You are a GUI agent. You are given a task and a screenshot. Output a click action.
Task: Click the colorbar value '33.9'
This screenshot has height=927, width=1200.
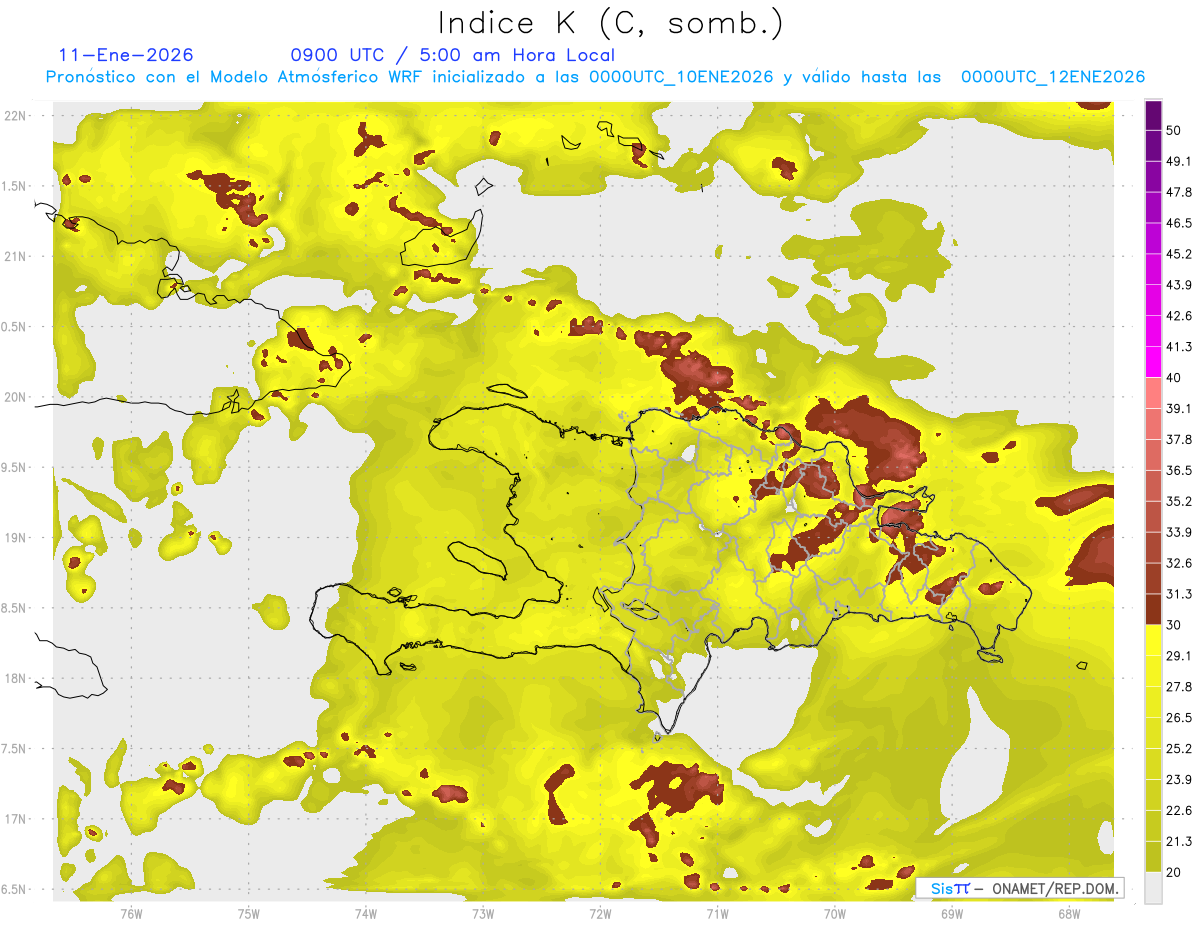point(1179,532)
